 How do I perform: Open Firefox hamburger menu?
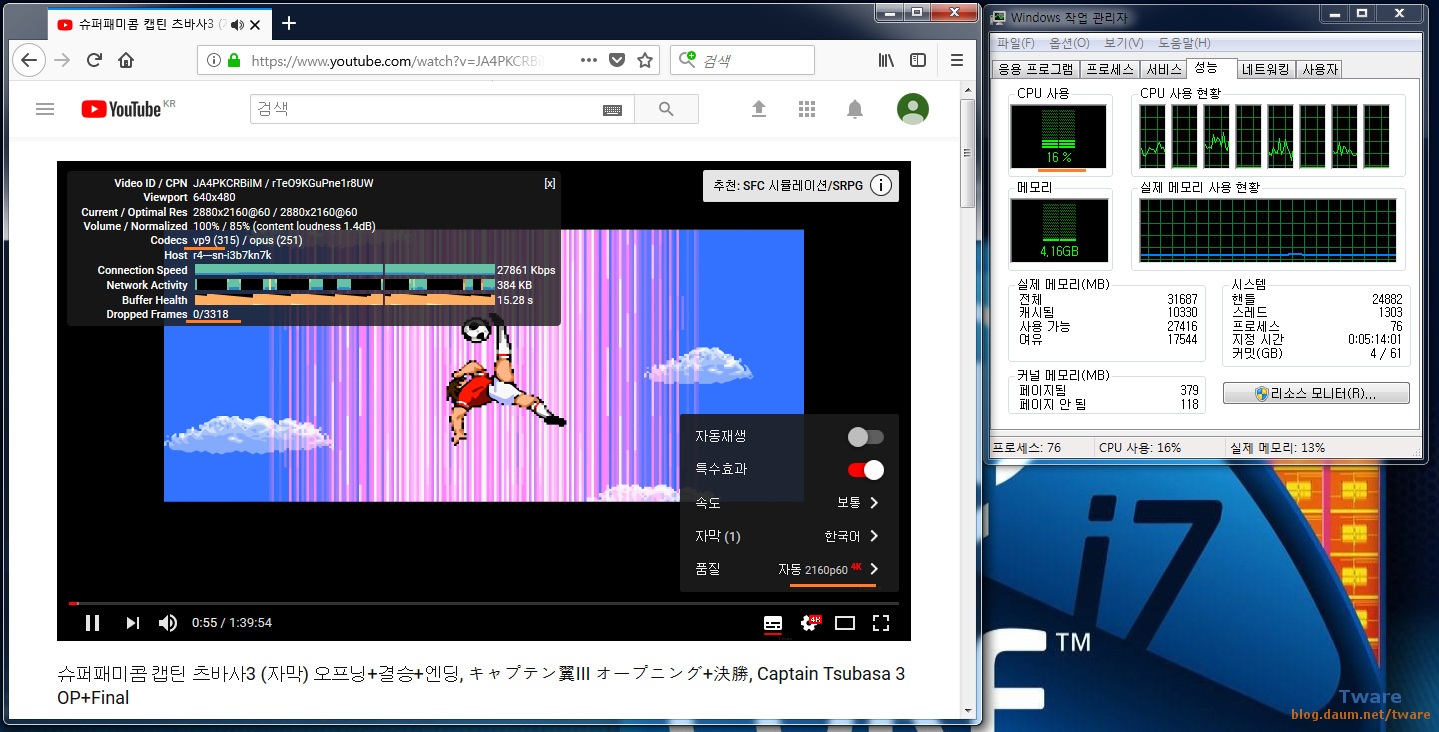click(957, 60)
